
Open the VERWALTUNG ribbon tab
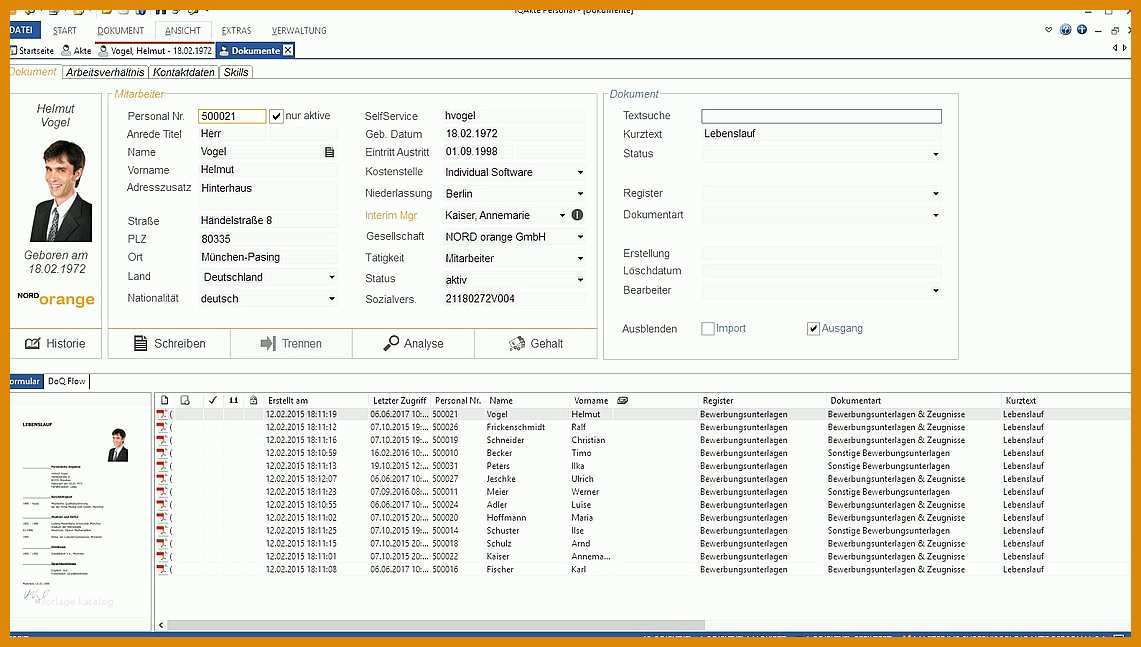click(x=299, y=31)
